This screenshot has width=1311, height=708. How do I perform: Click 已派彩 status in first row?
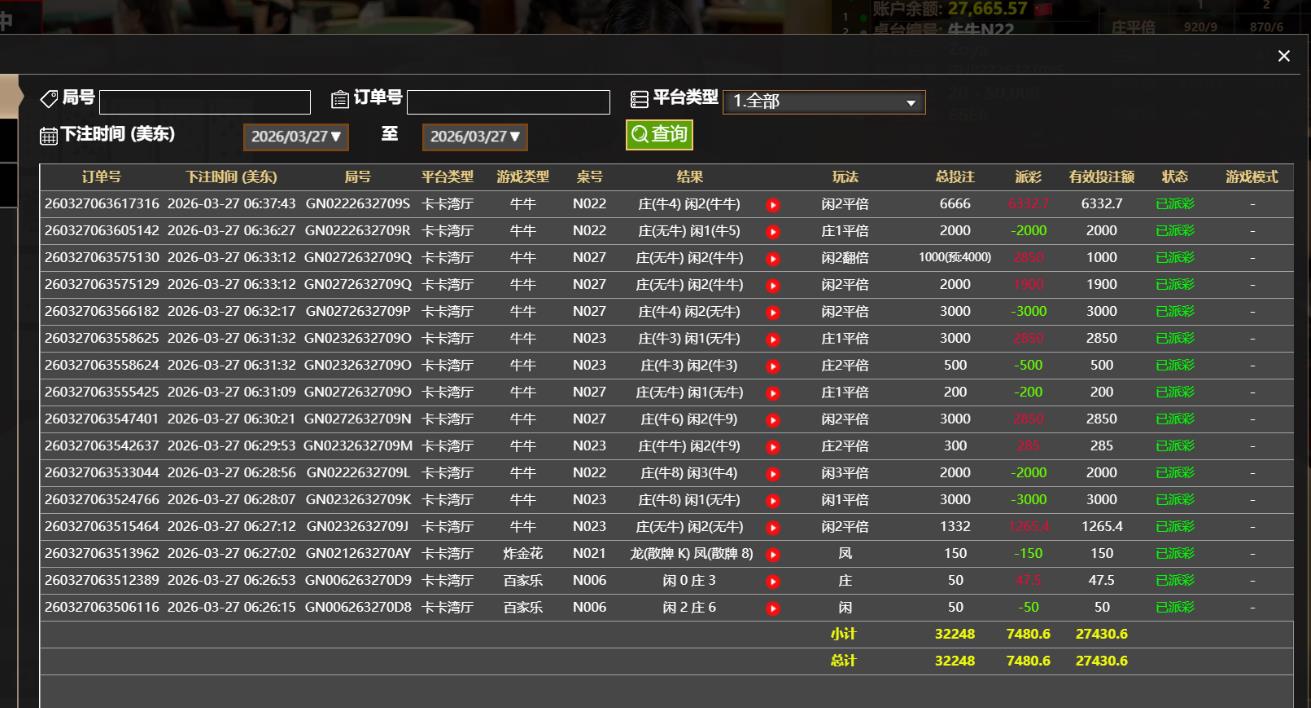pos(1174,204)
